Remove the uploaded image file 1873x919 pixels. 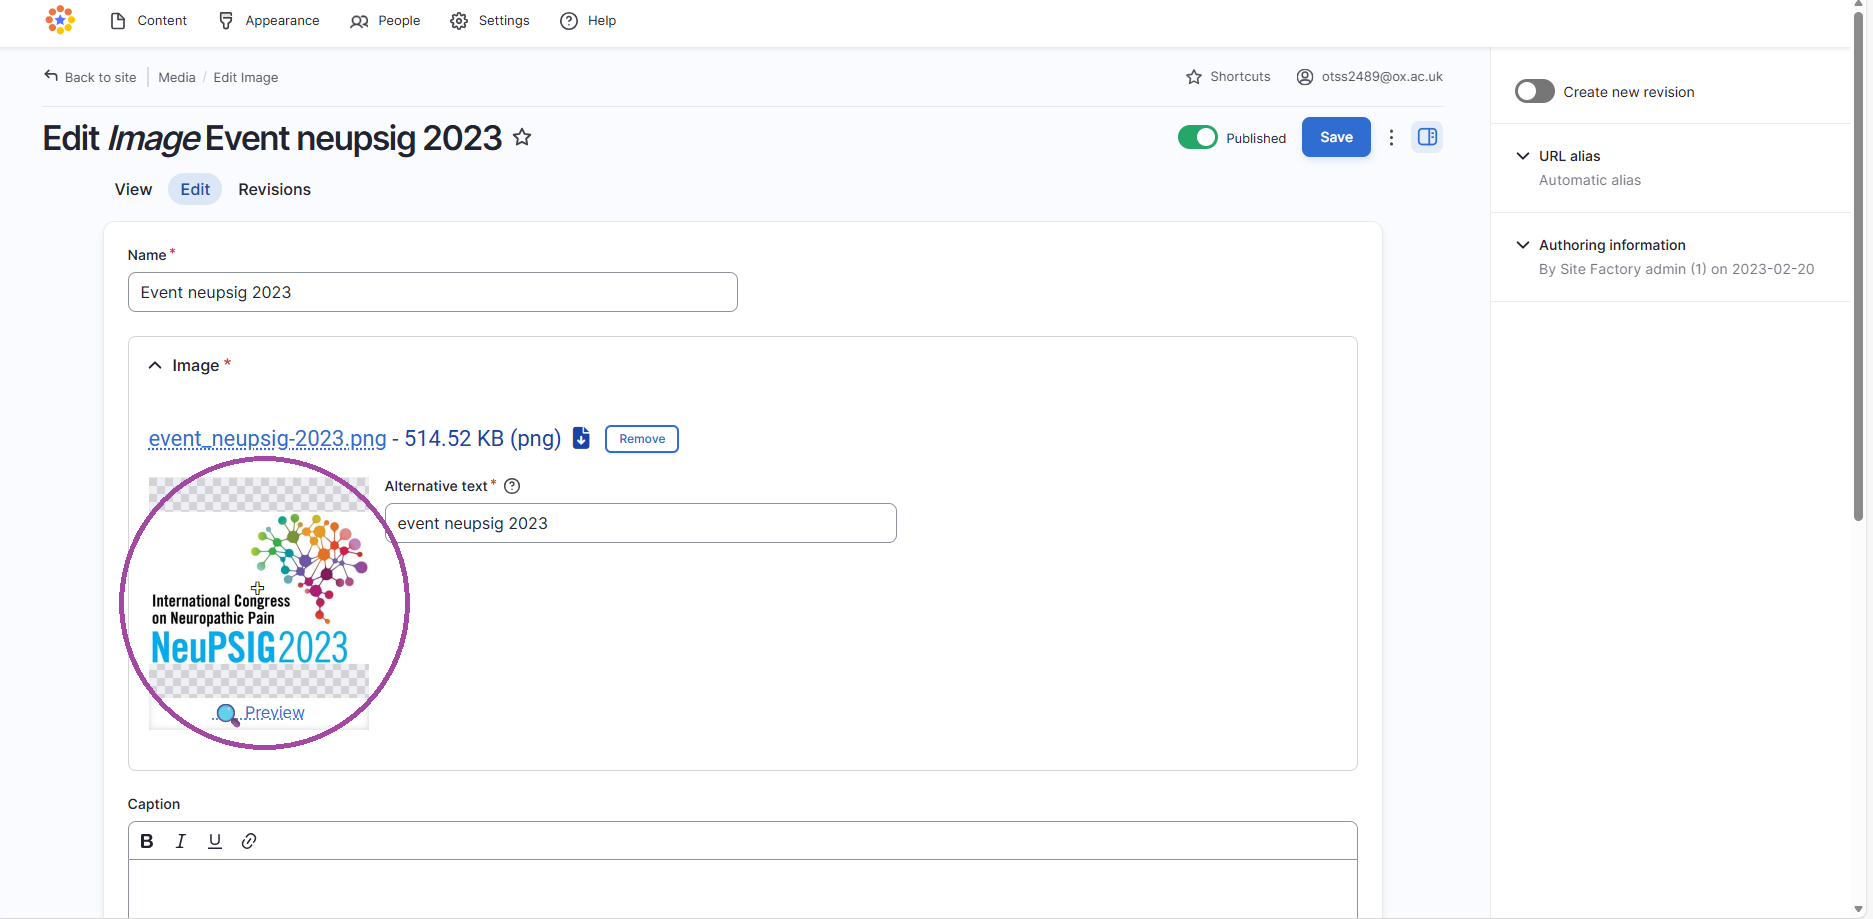641,439
